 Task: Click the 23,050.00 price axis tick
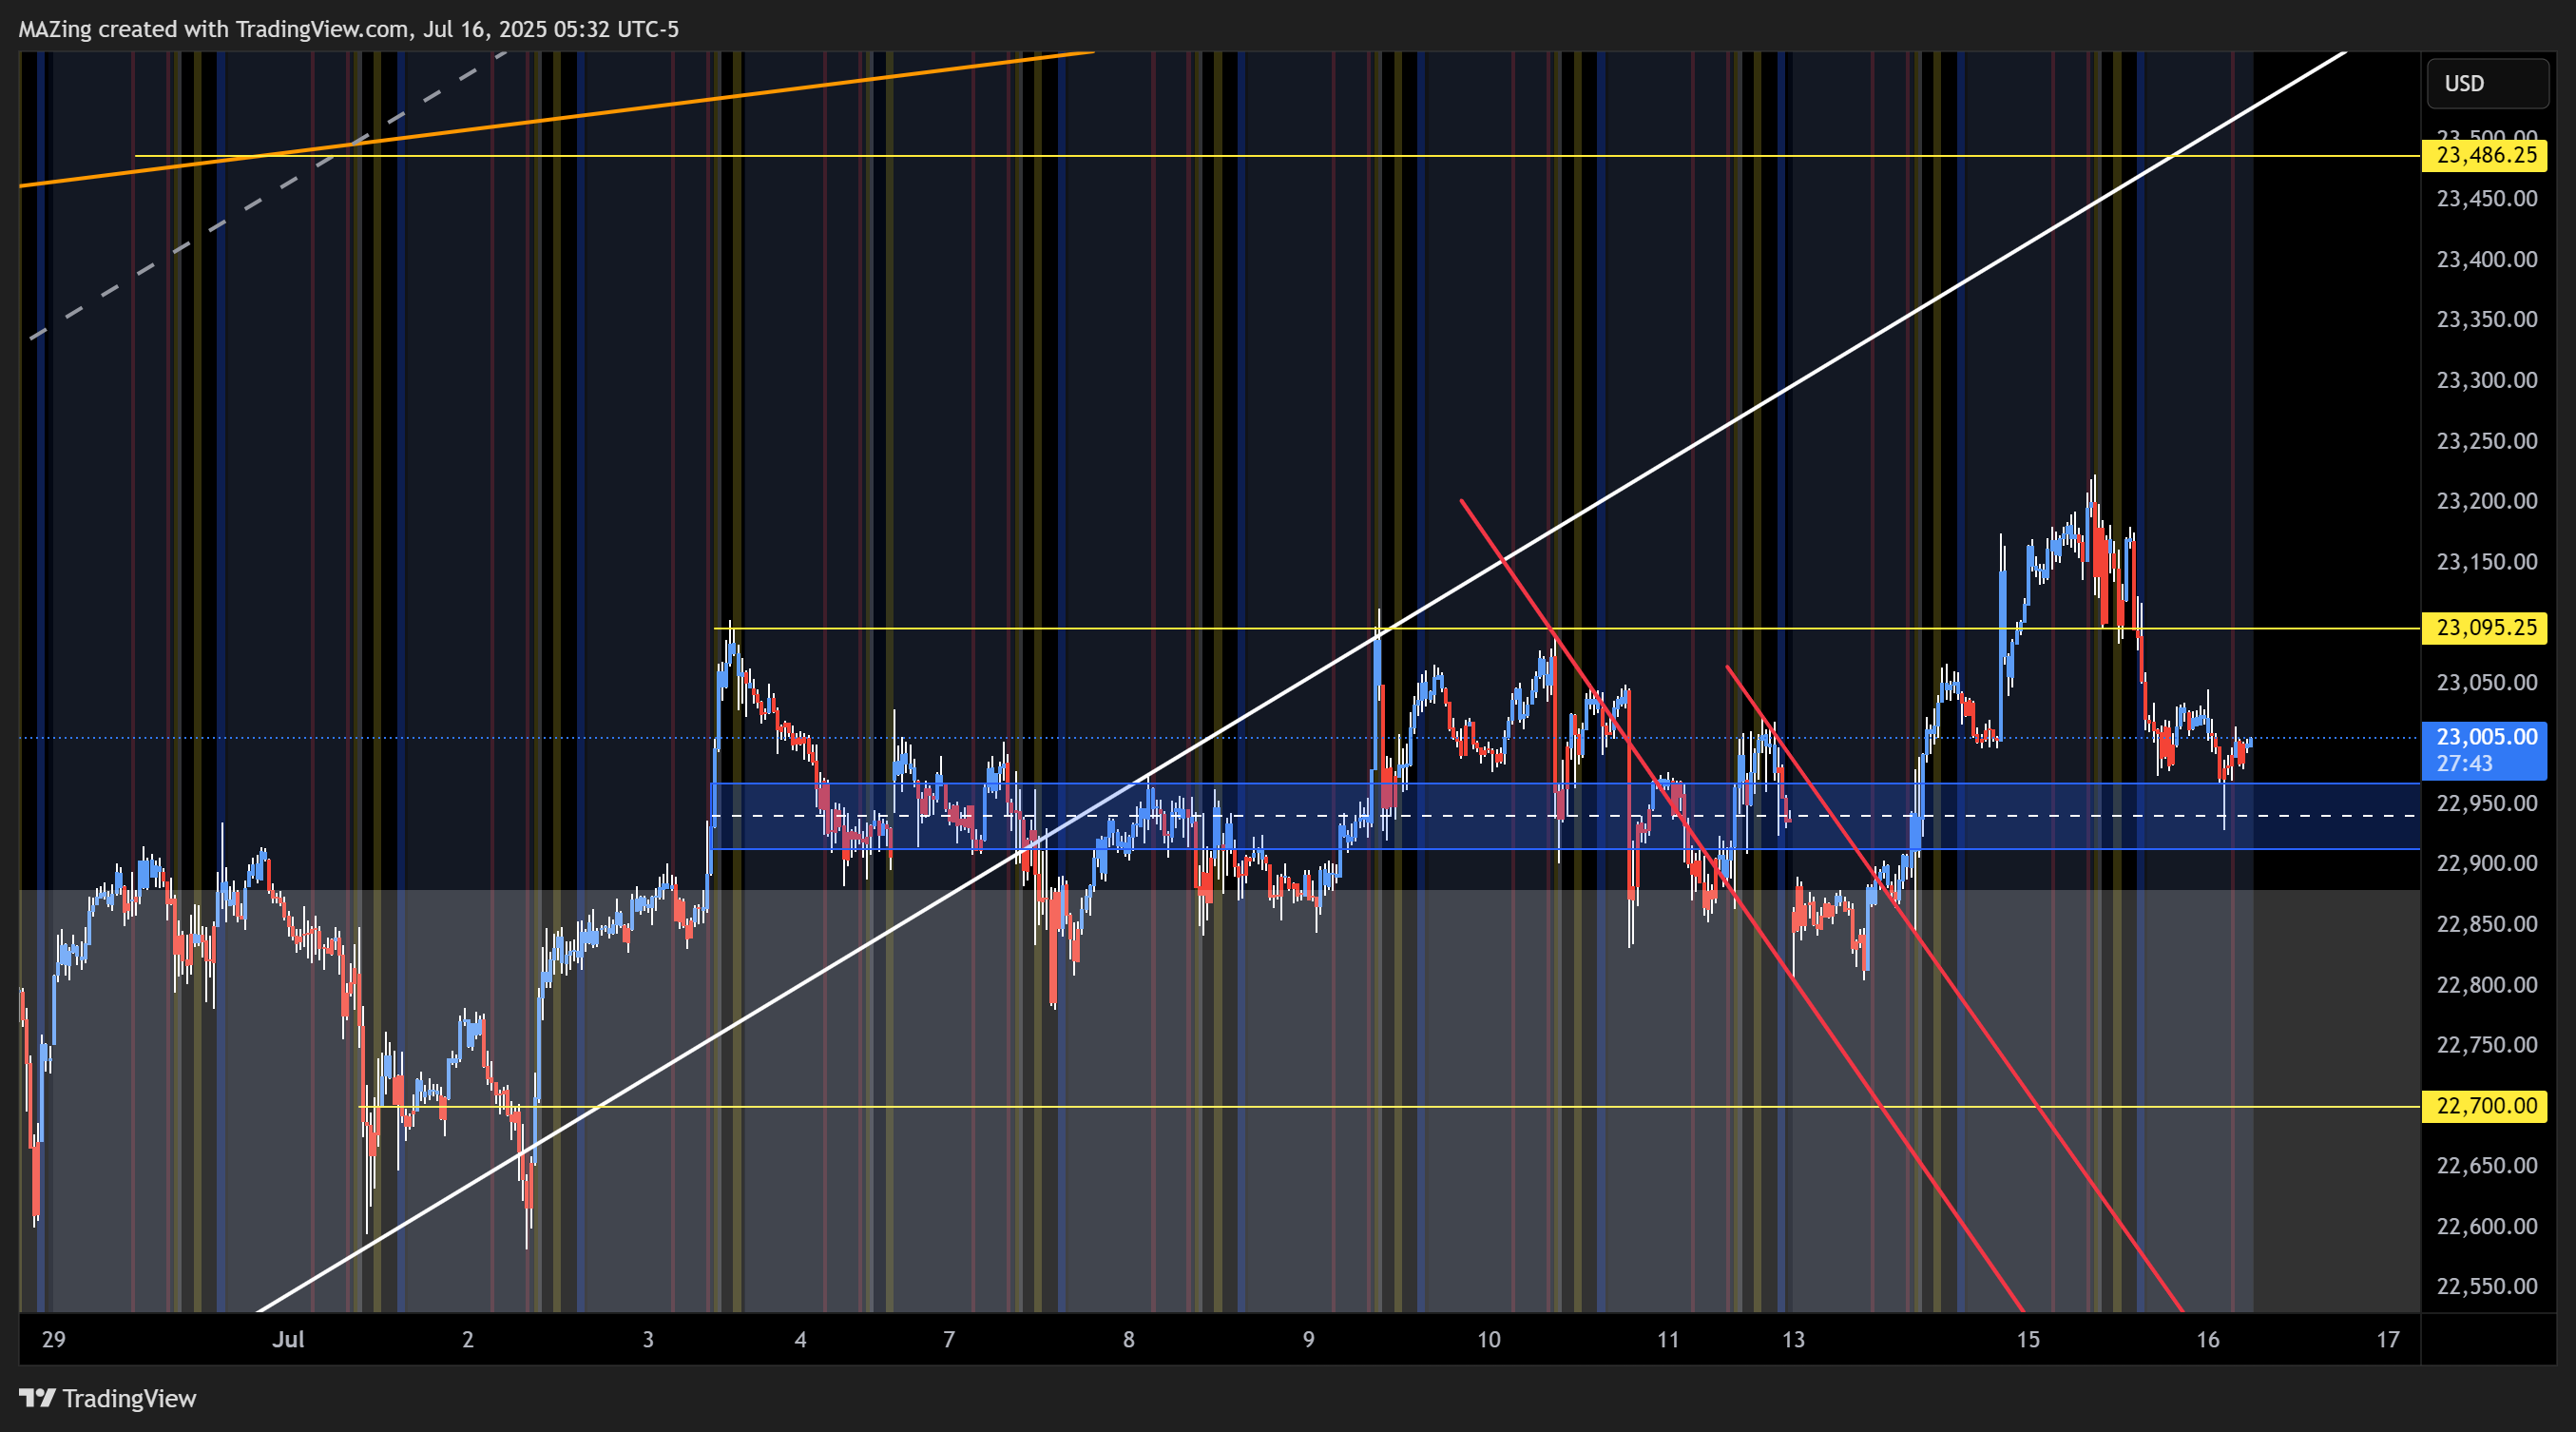[2486, 683]
